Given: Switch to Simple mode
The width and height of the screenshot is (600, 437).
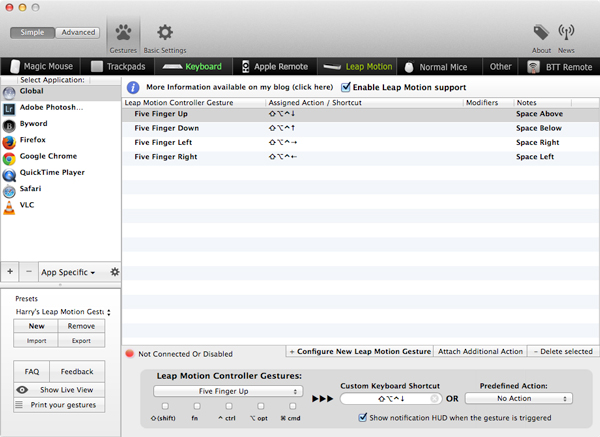Looking at the screenshot, I should click(x=33, y=33).
